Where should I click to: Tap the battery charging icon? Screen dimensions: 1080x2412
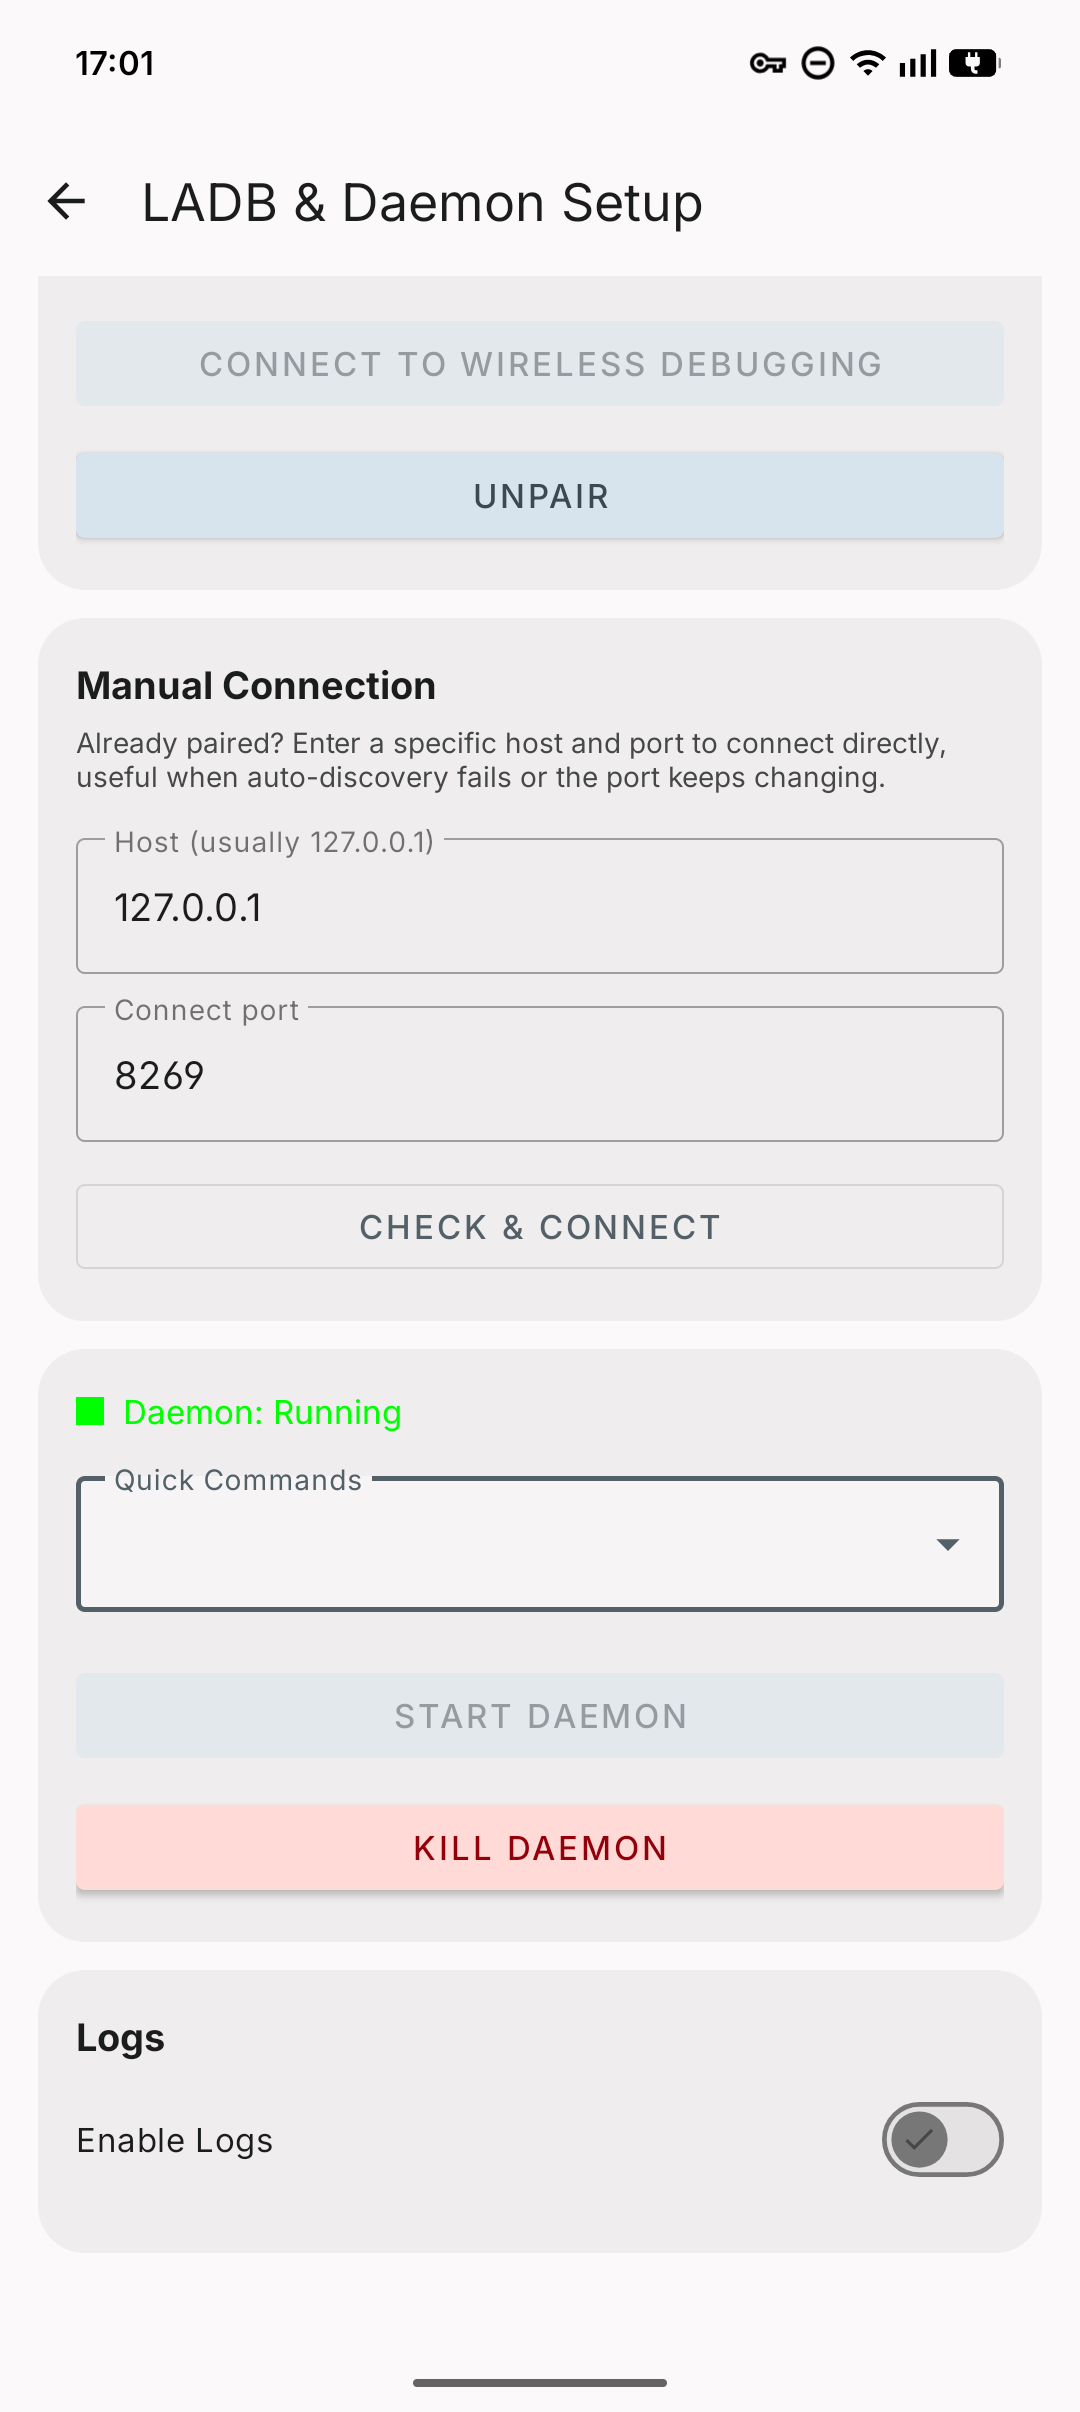[x=974, y=63]
